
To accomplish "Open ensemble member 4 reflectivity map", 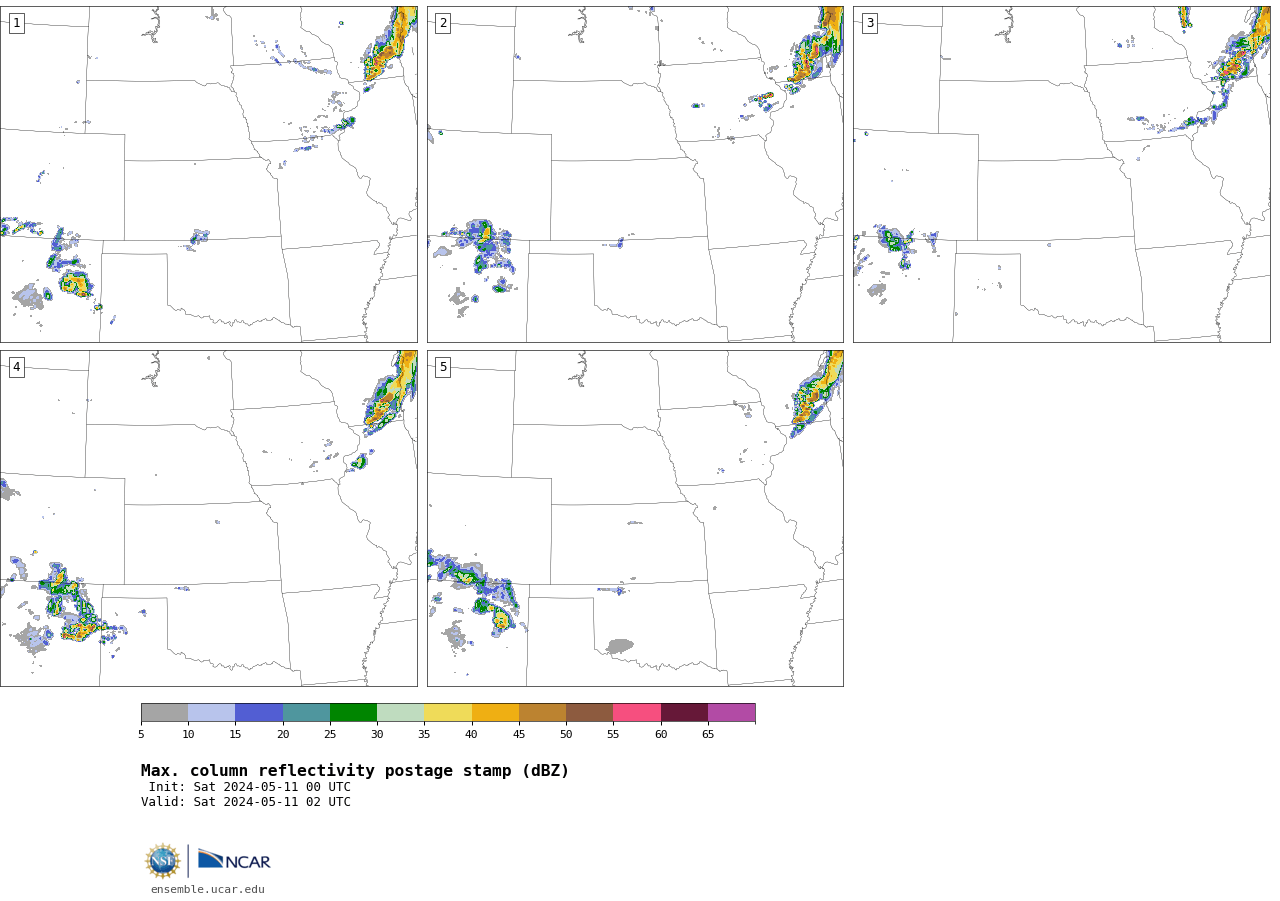I will [209, 518].
